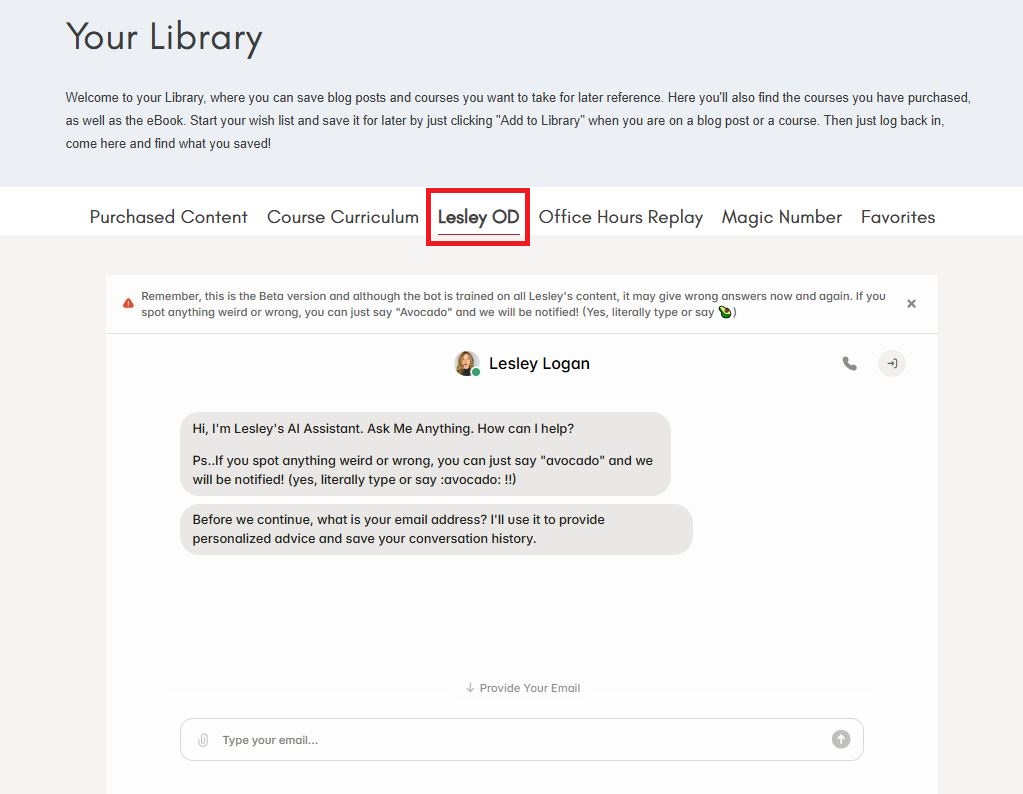Viewport: 1023px width, 794px height.
Task: Dismiss the Beta version notice banner
Action: [x=911, y=304]
